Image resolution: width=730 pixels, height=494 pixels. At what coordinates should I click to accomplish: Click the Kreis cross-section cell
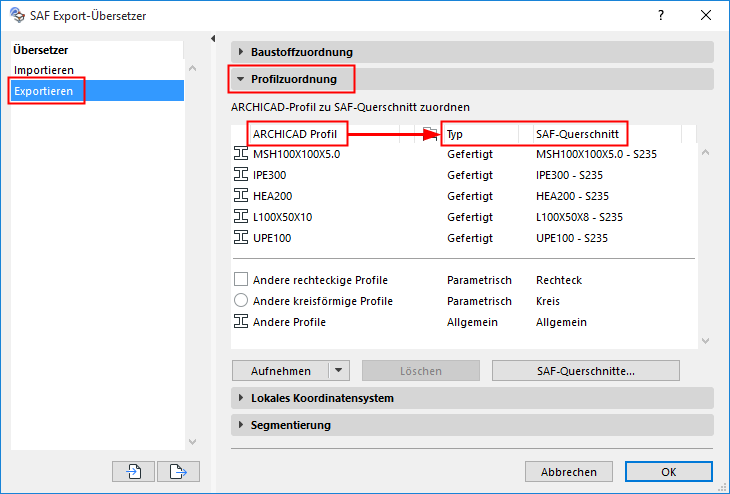click(548, 301)
